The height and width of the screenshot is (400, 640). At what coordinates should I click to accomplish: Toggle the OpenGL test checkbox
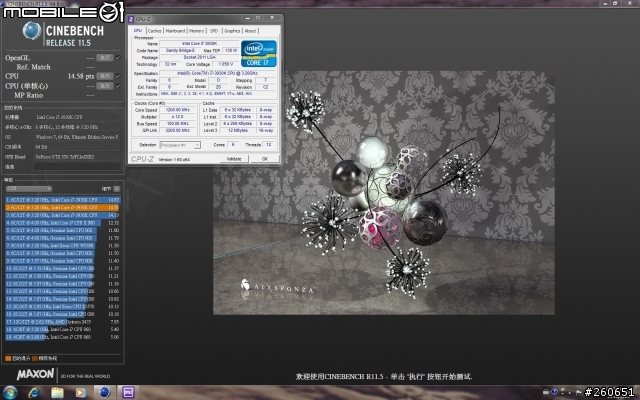click(x=118, y=58)
